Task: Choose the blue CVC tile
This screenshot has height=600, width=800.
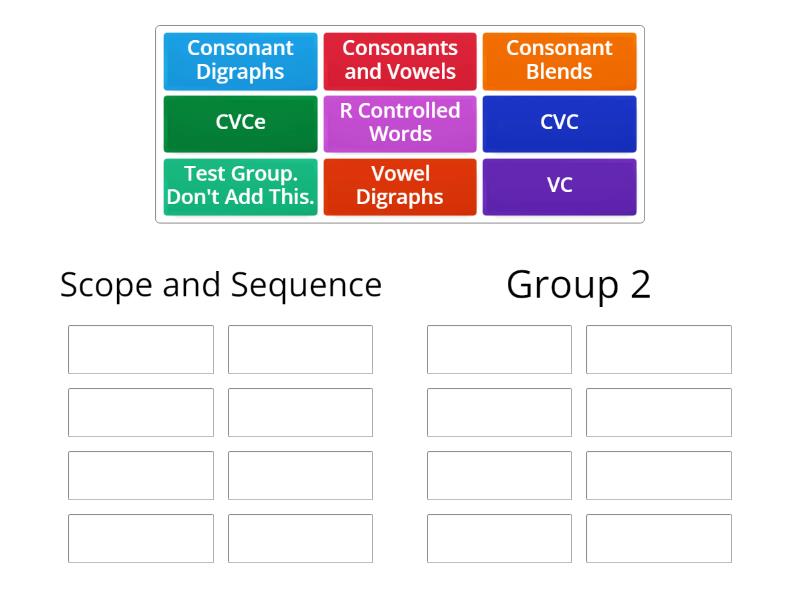Action: pos(560,123)
